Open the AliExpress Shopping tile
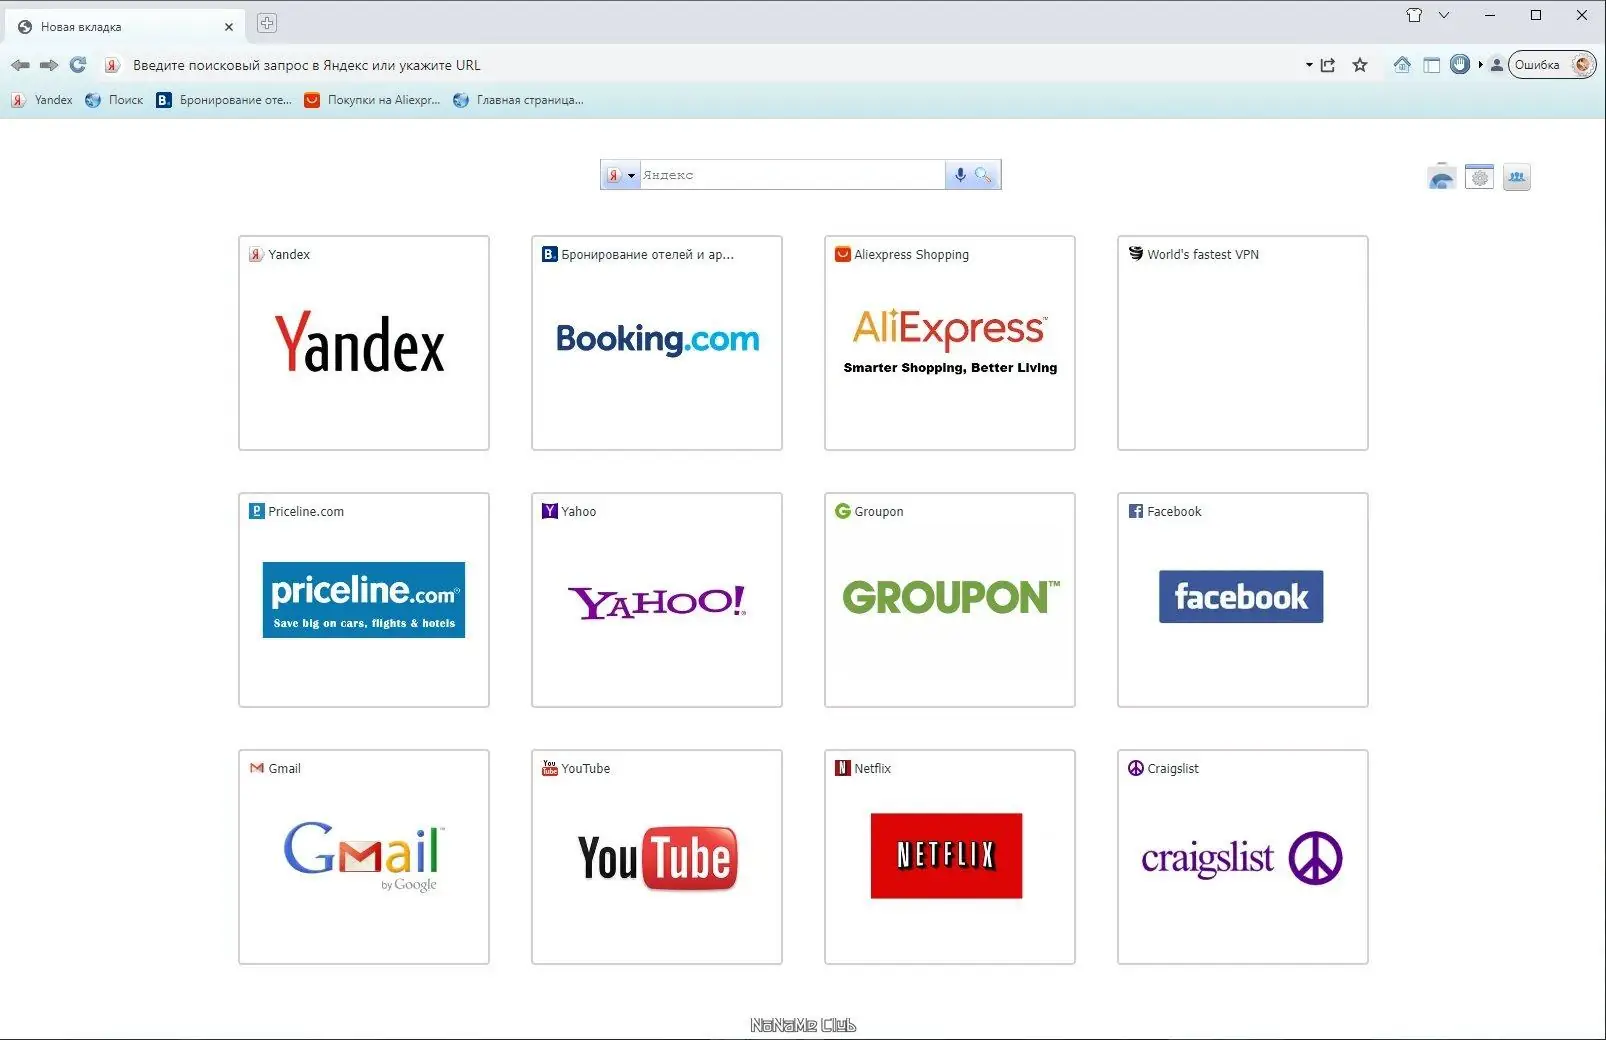Viewport: 1606px width, 1040px height. pos(950,343)
